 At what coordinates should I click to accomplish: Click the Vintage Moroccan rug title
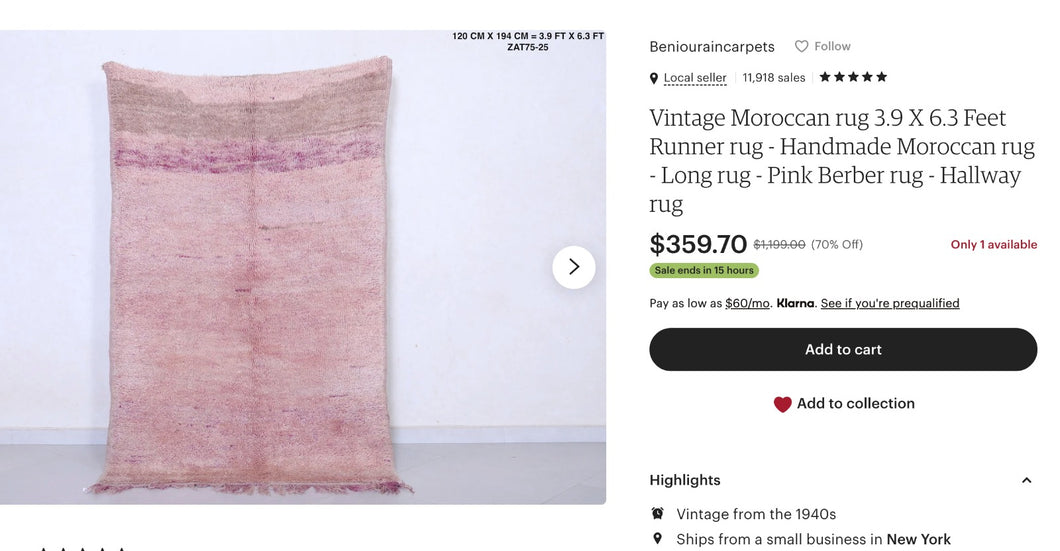pyautogui.click(x=842, y=160)
